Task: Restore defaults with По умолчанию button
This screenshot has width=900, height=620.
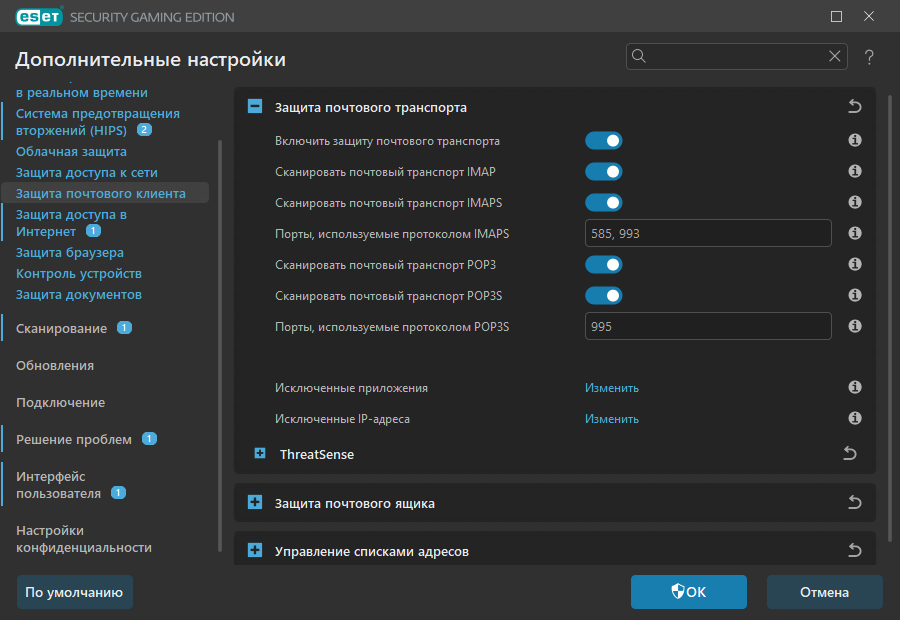Action: pyautogui.click(x=75, y=592)
